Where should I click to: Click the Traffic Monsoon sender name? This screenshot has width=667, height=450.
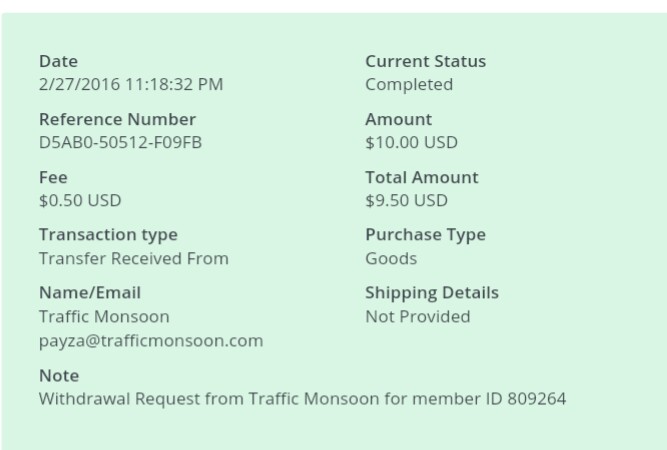pos(104,316)
